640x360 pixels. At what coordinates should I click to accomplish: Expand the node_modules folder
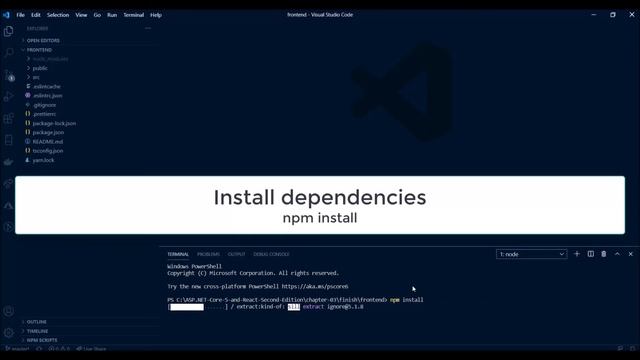click(x=50, y=59)
